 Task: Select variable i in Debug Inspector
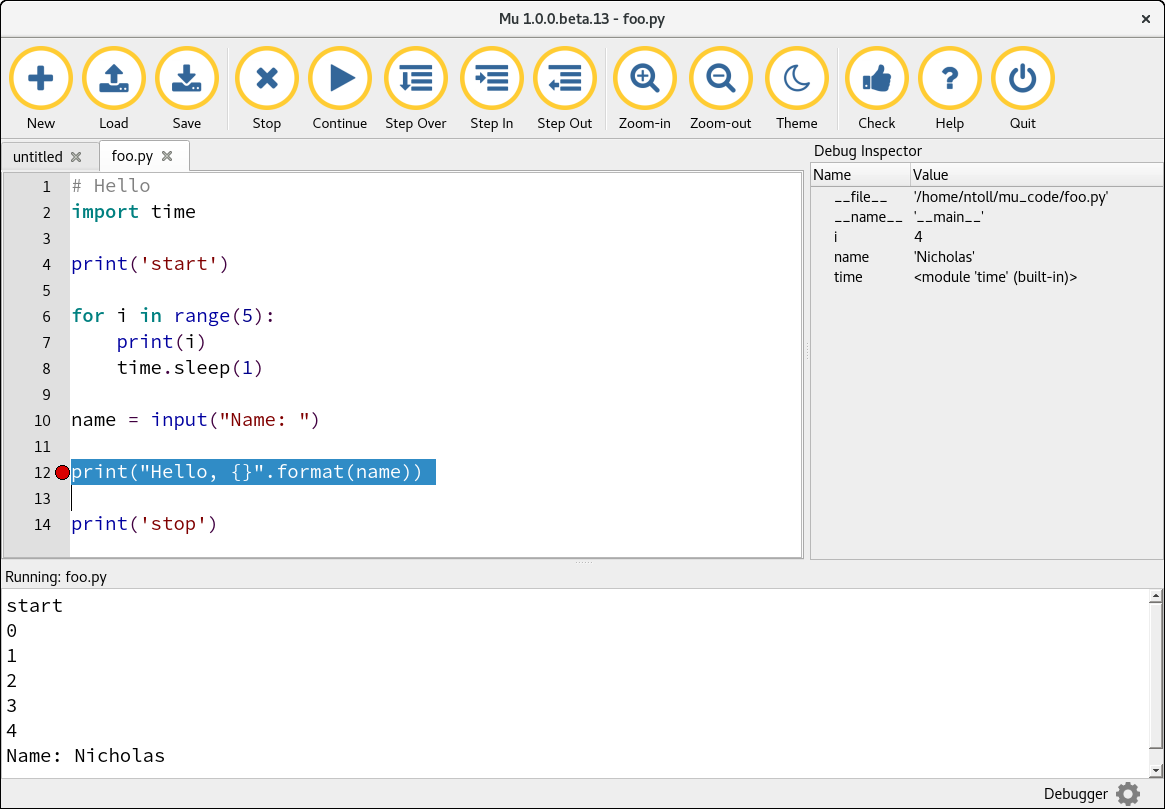pyautogui.click(x=987, y=237)
